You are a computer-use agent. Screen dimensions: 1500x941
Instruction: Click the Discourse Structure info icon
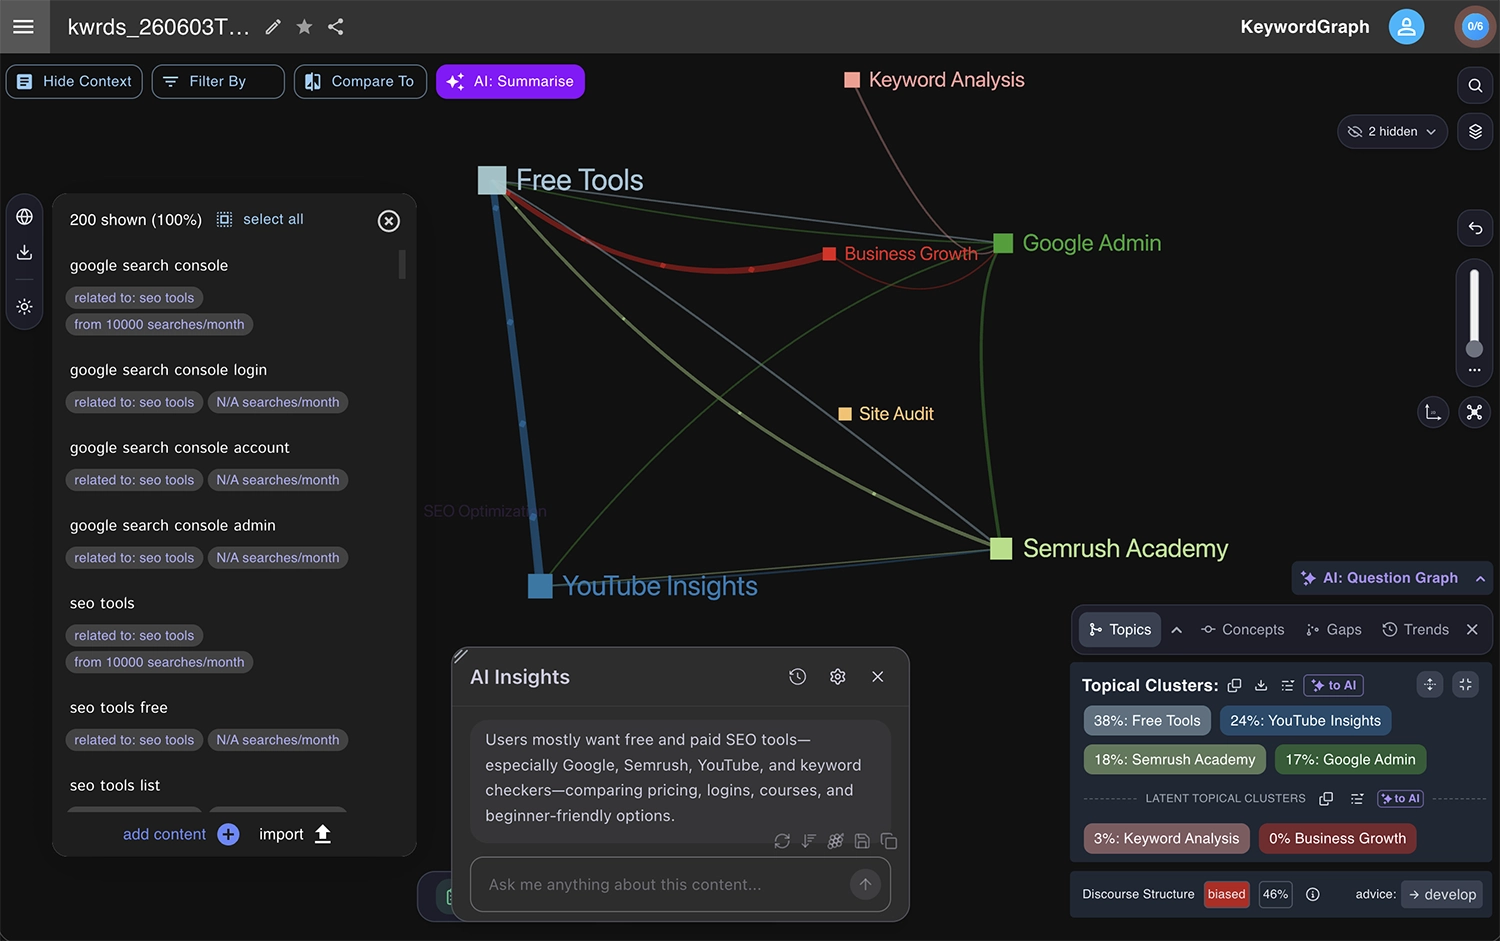pyautogui.click(x=1313, y=895)
